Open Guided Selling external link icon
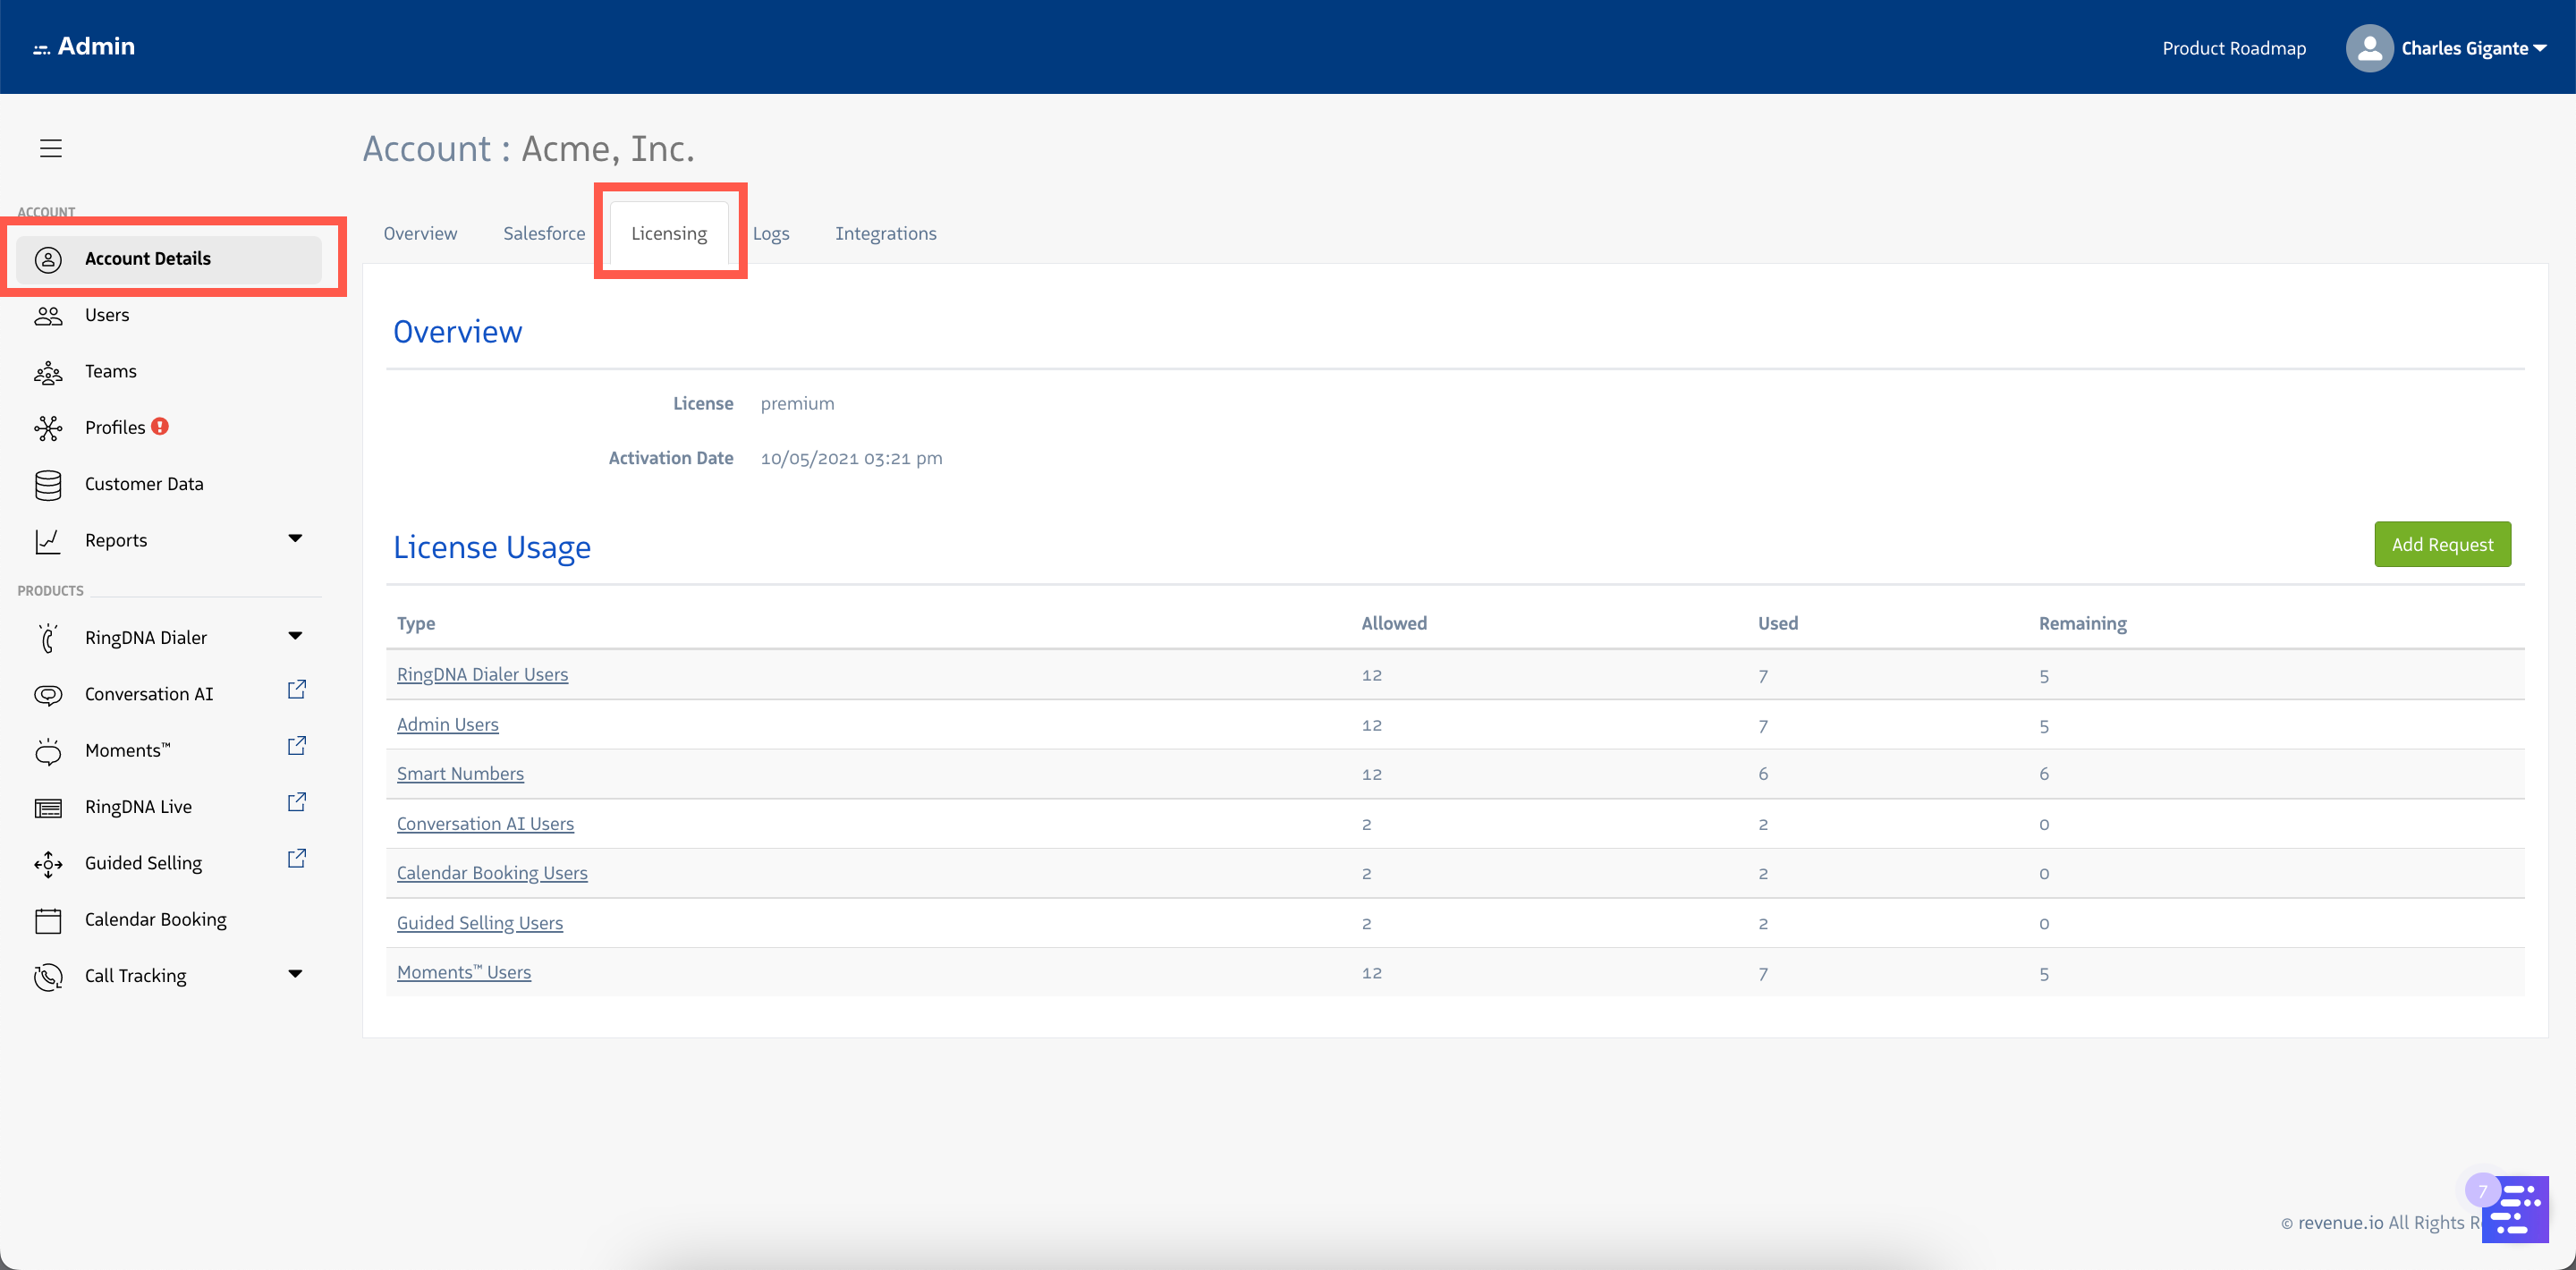 (297, 858)
